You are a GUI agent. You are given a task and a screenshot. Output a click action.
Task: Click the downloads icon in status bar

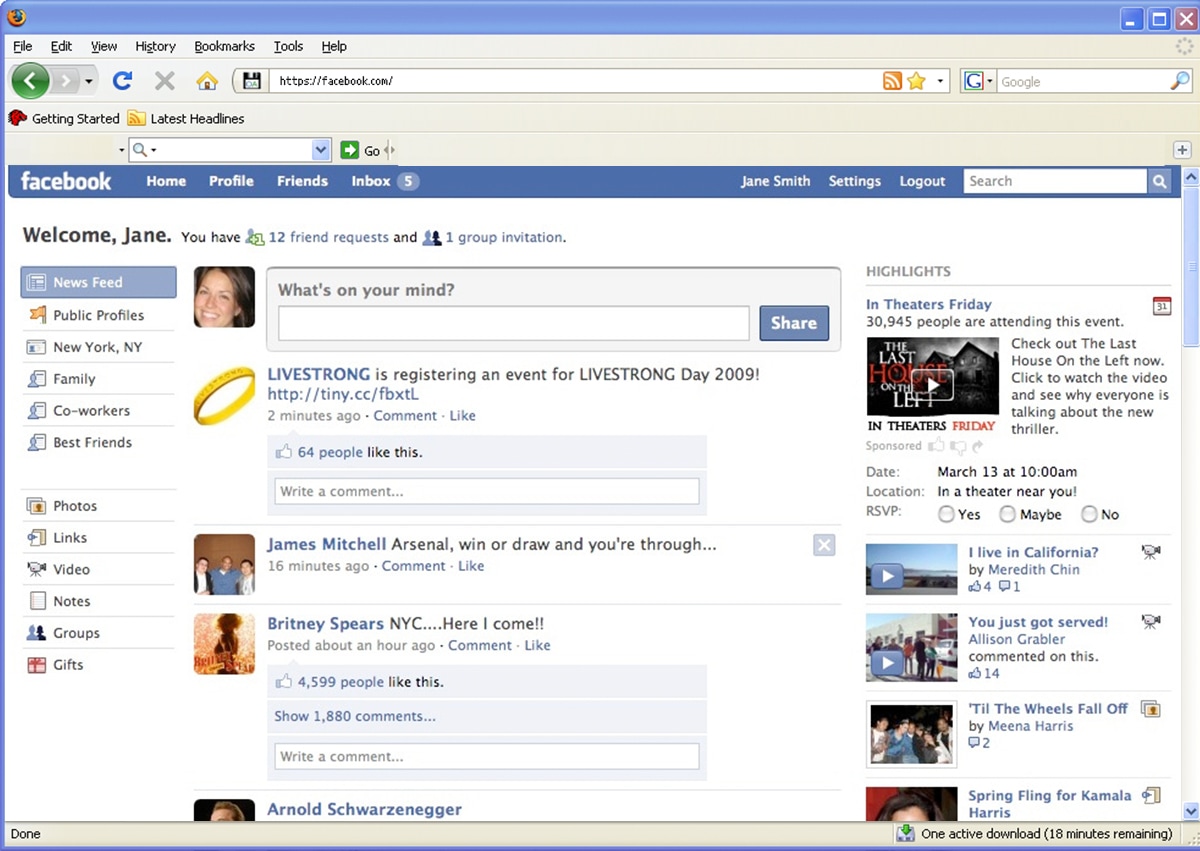pos(905,834)
